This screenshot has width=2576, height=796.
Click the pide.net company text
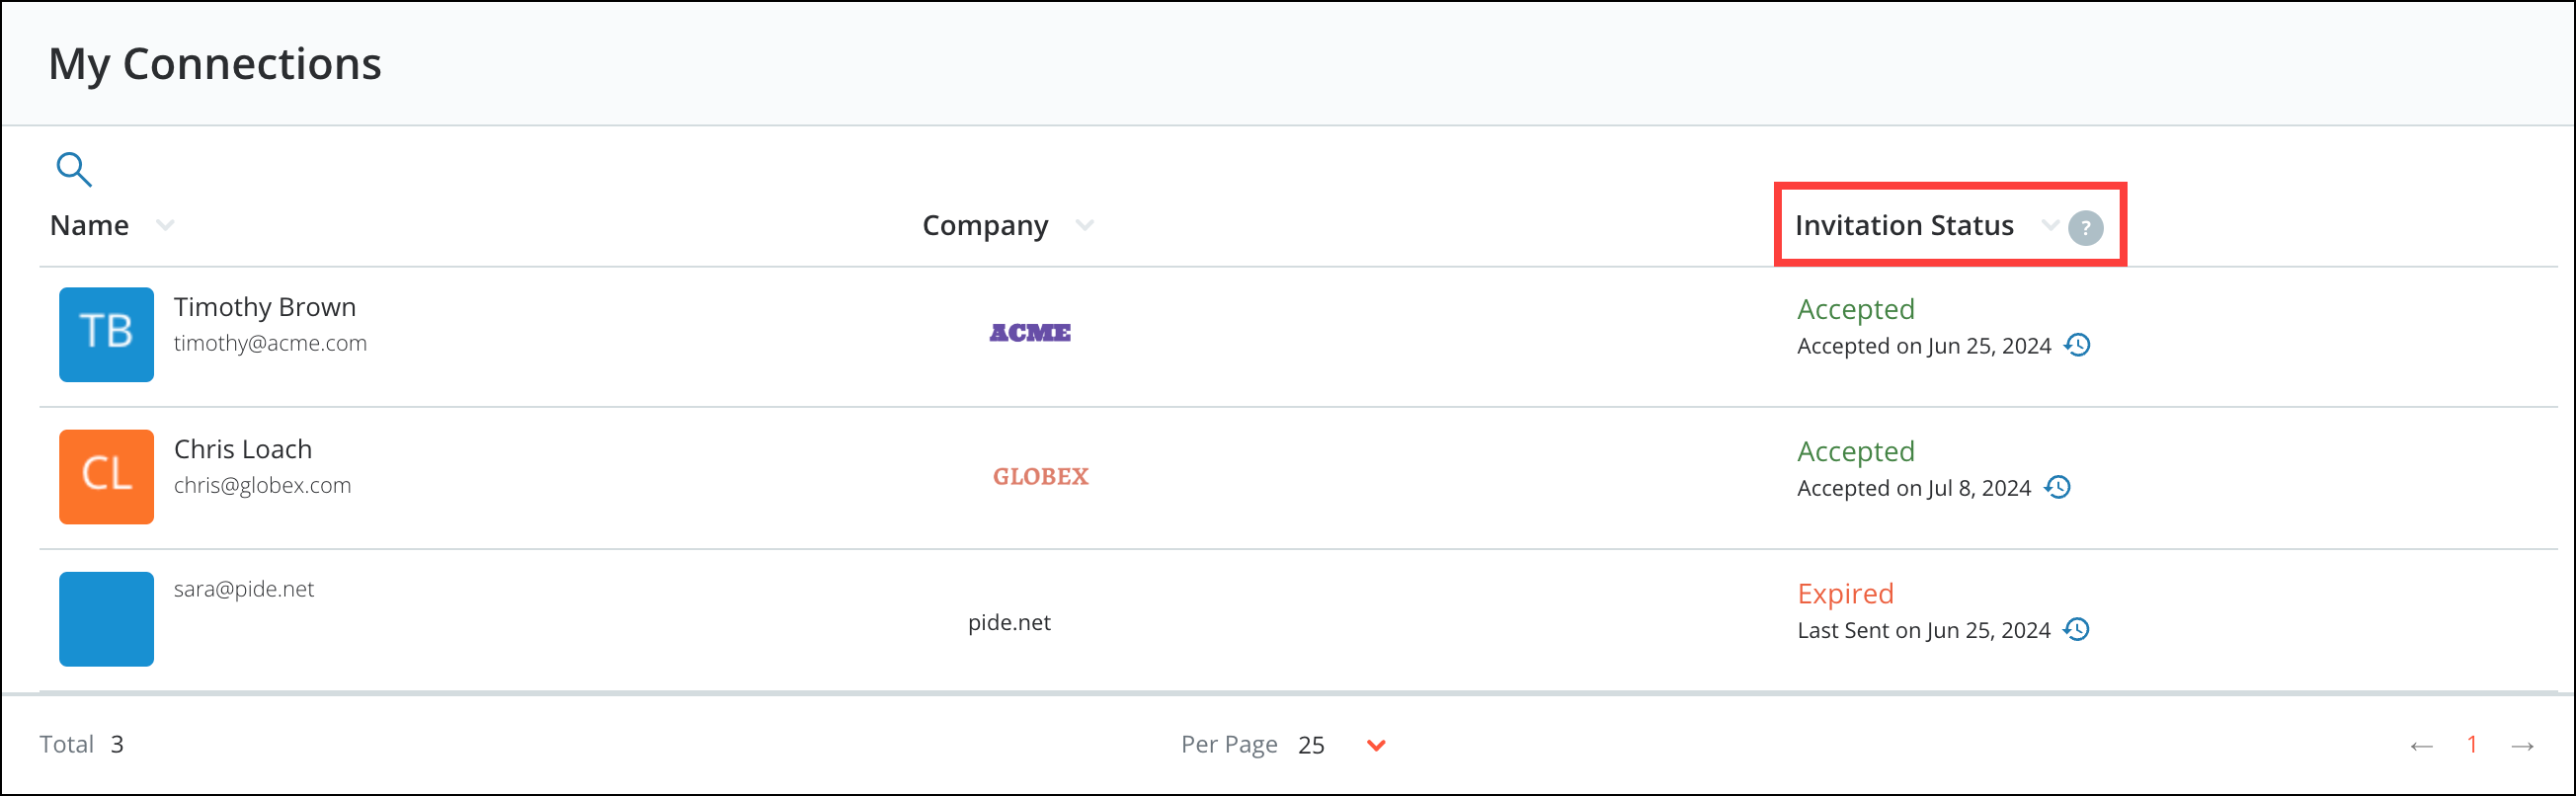point(1009,622)
